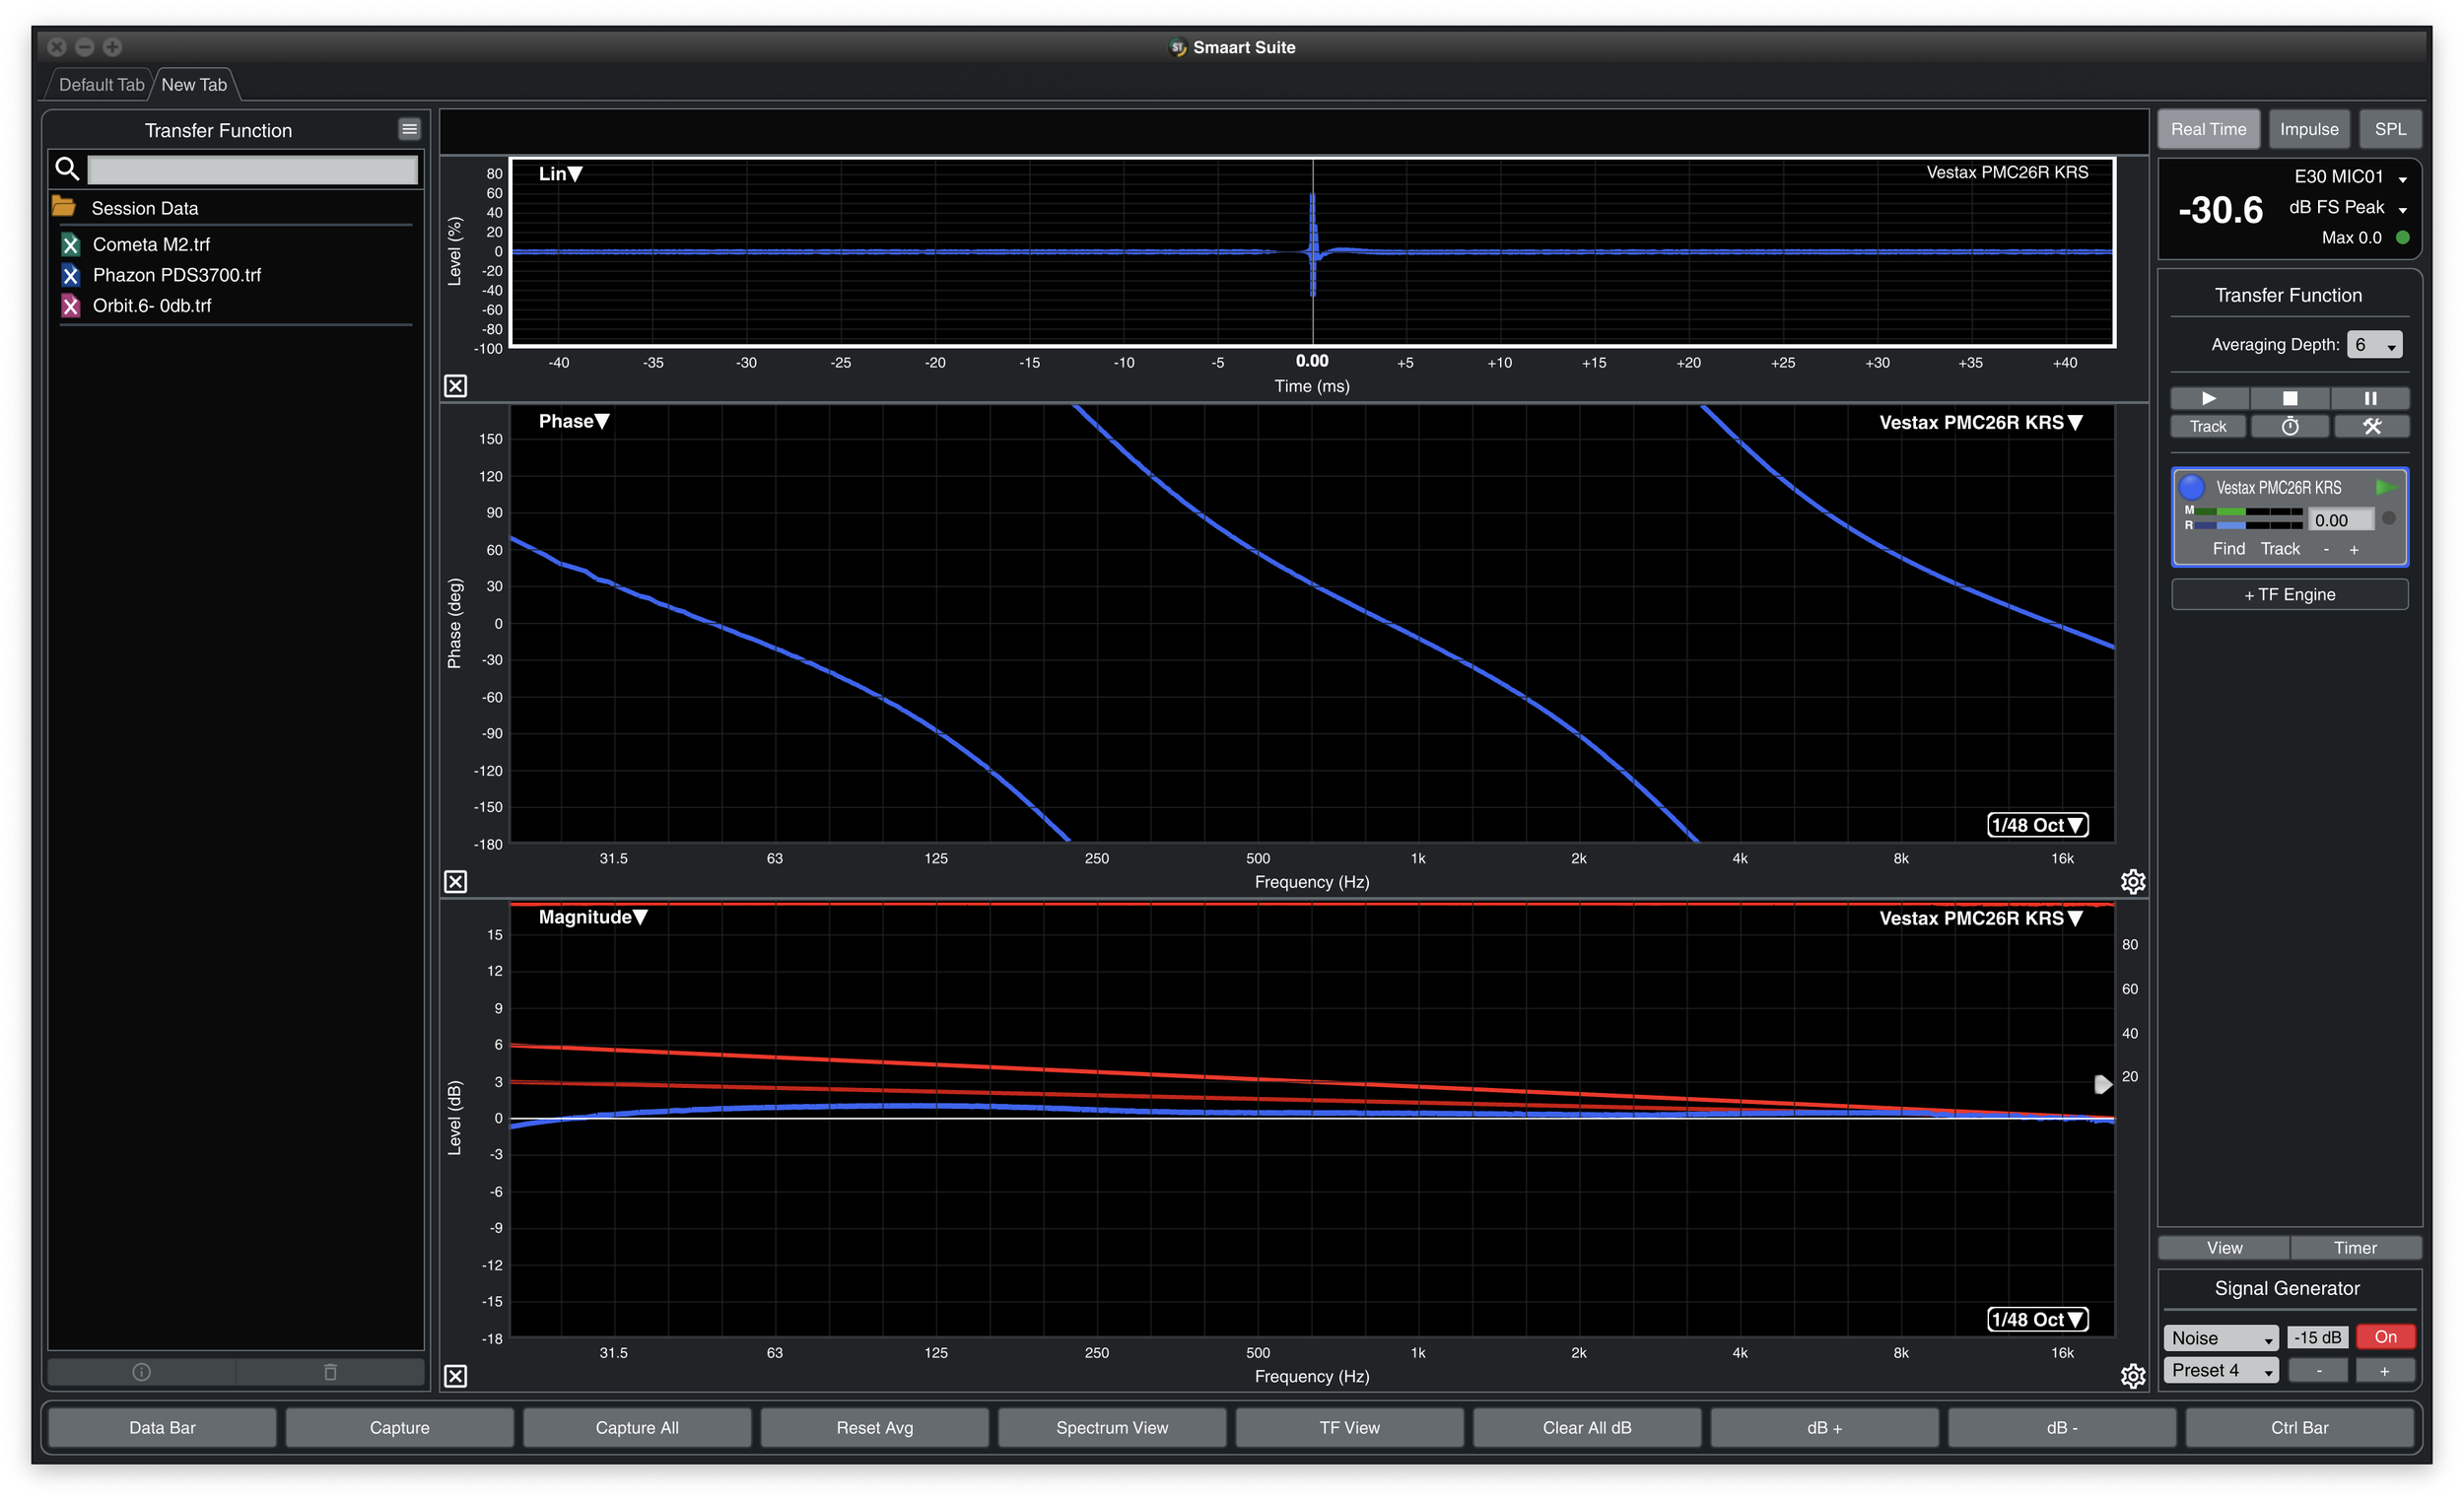The image size is (2464, 1501).
Task: Switch to Real Time mode
Action: (x=2208, y=129)
